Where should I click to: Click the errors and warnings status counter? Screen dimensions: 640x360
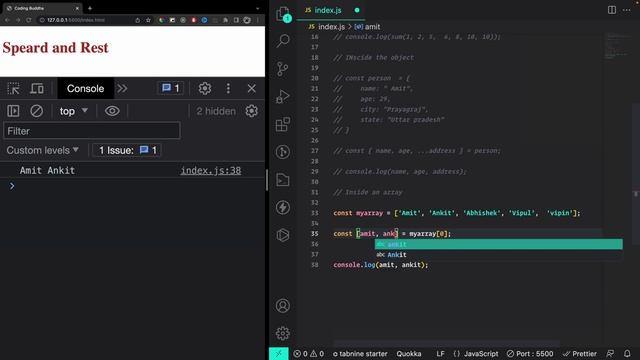(x=309, y=353)
